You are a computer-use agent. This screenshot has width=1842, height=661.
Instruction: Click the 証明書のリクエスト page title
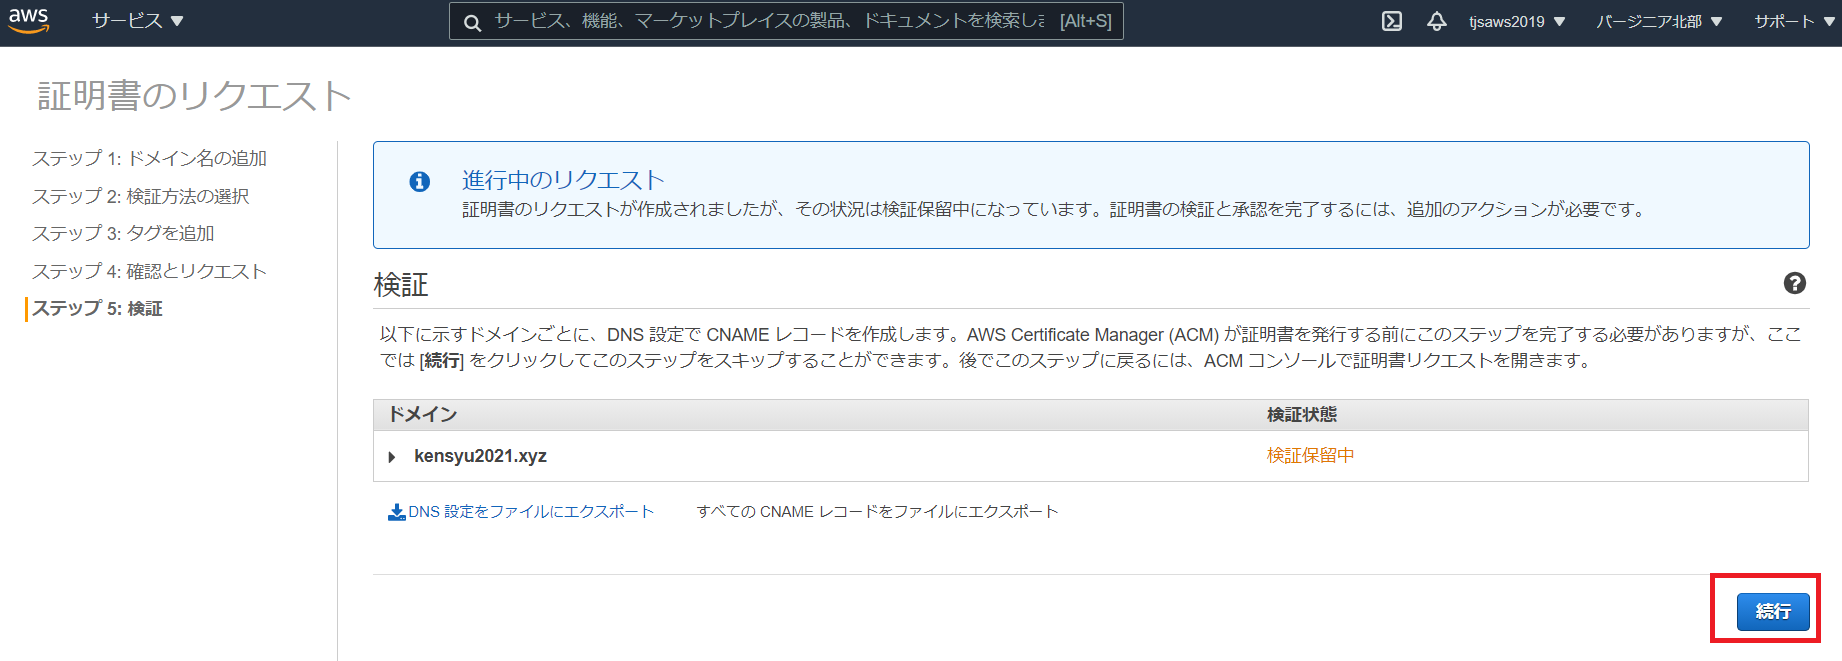click(x=194, y=96)
